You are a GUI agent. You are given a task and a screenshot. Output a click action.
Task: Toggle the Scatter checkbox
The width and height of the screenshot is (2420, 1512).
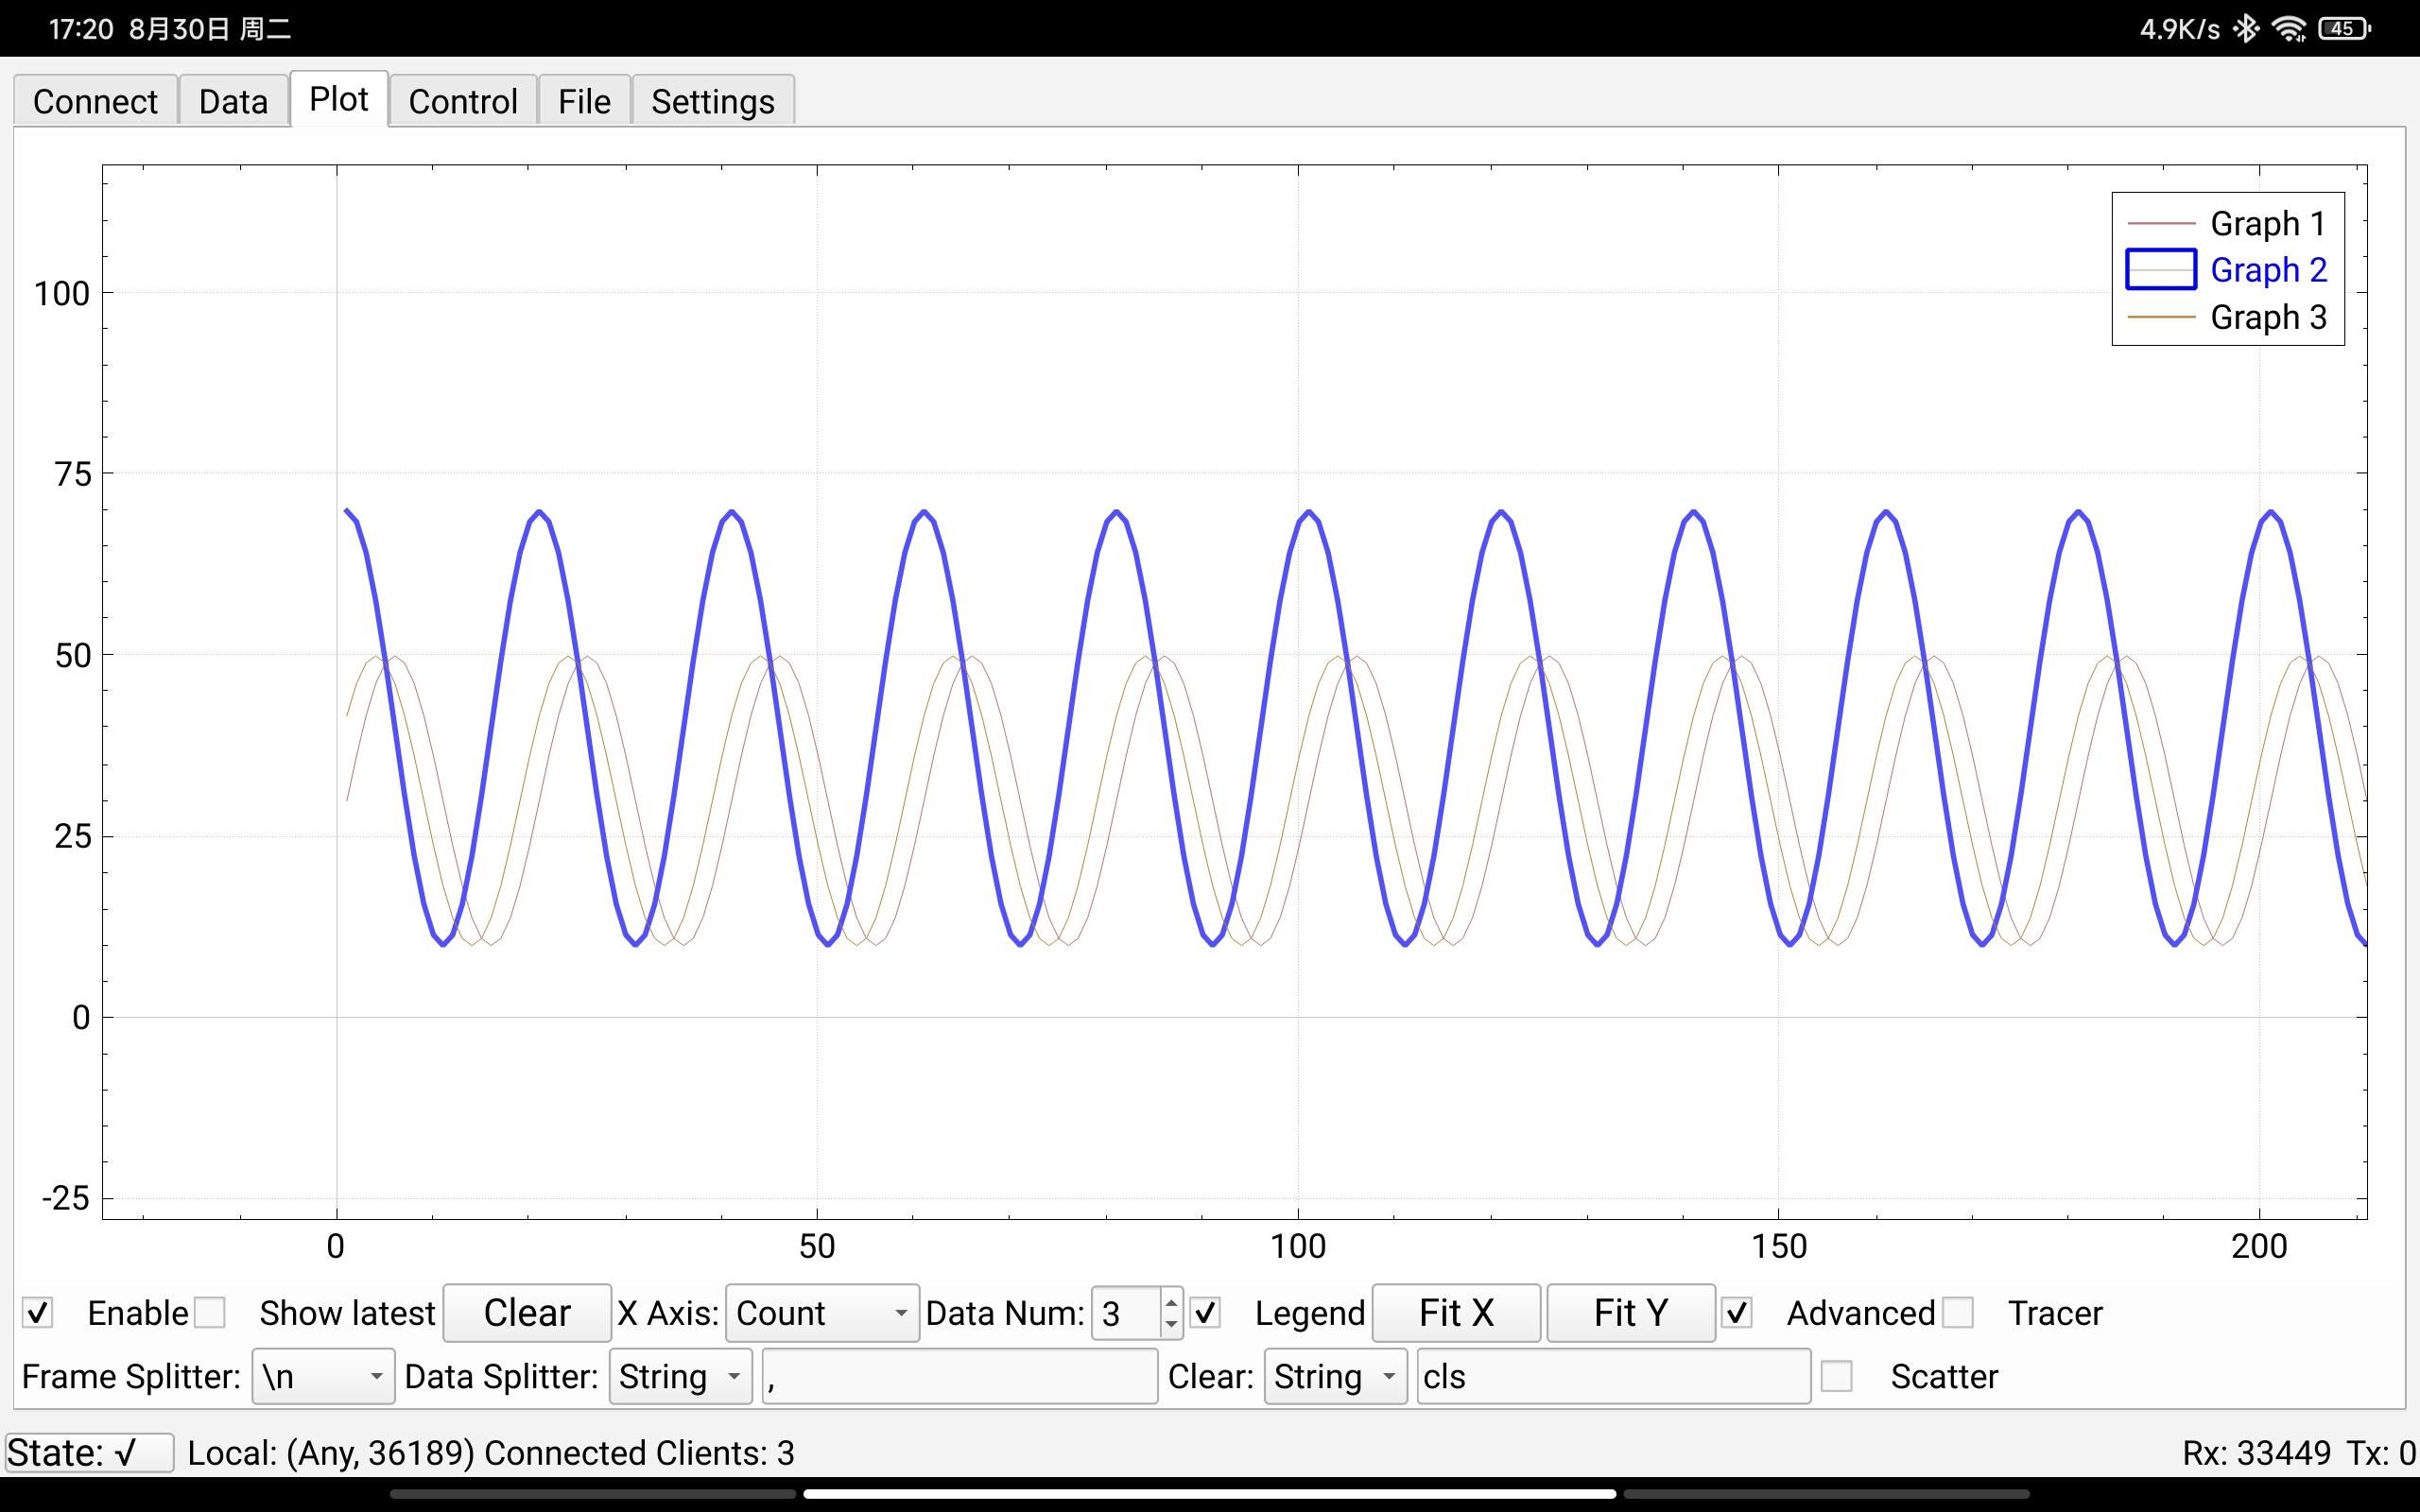point(1836,1376)
